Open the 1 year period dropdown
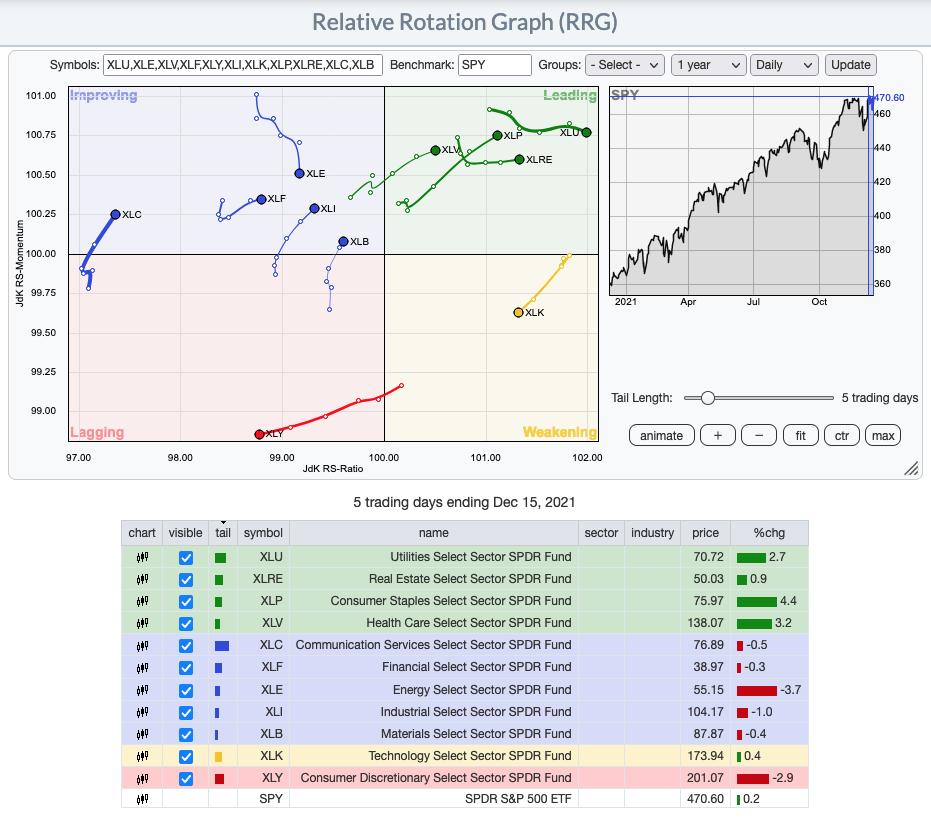Screen dimensions: 931x819 pyautogui.click(x=708, y=65)
